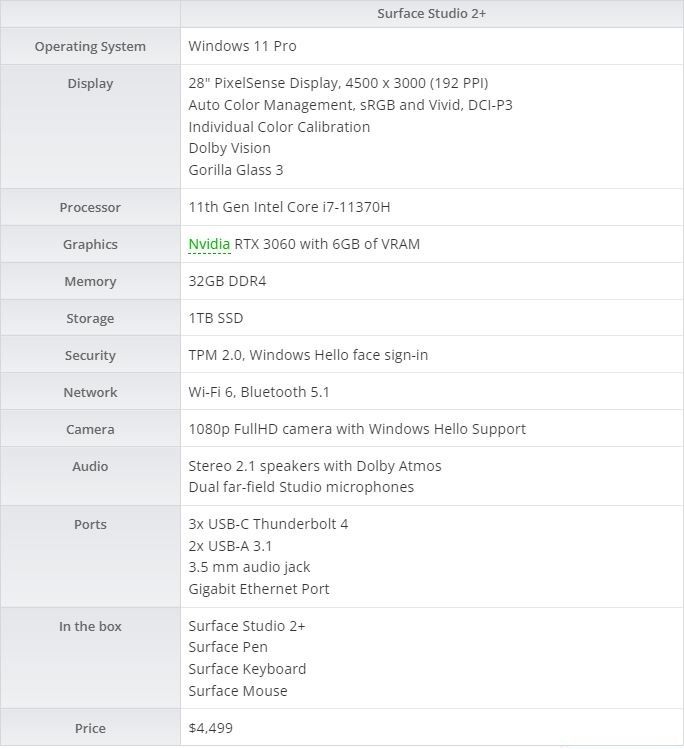Click the Operating System row label
The height and width of the screenshot is (749, 684).
[90, 46]
